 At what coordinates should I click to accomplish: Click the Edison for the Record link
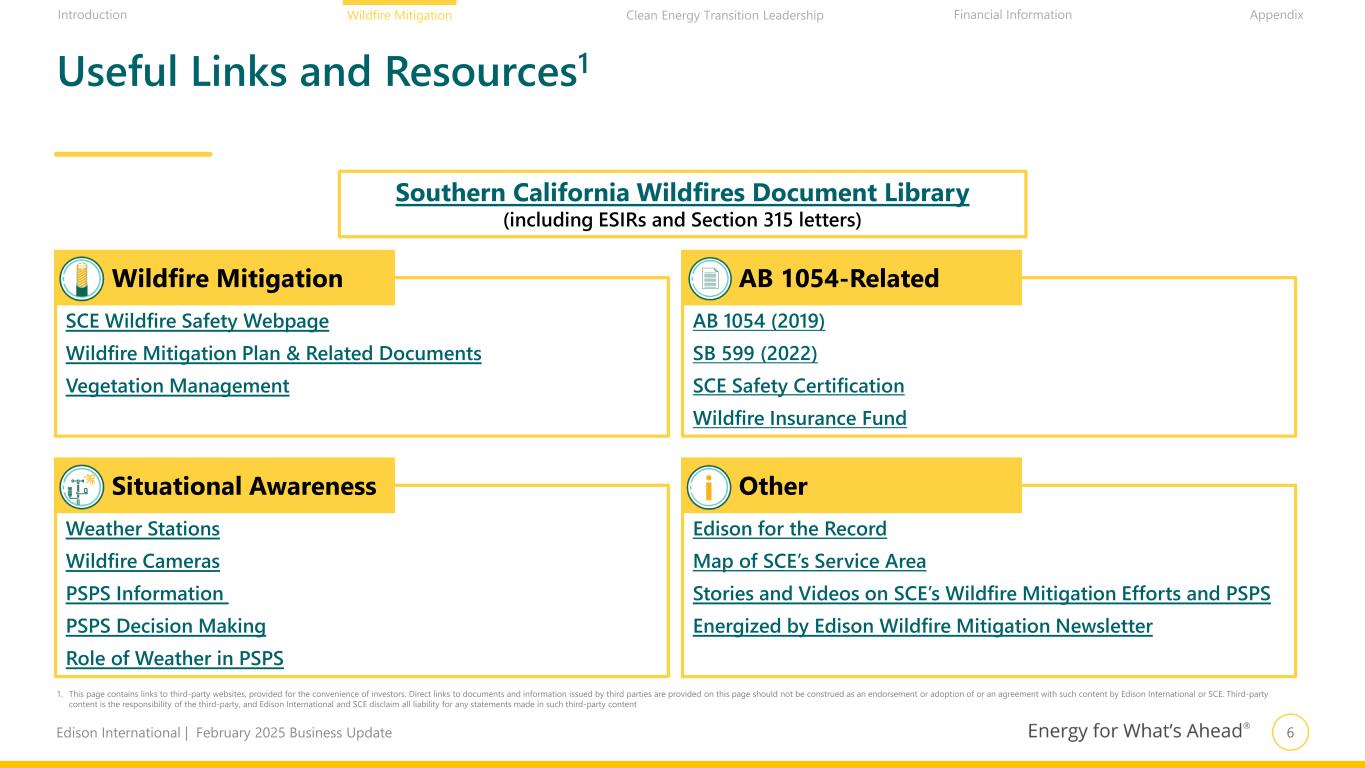pyautogui.click(x=789, y=529)
